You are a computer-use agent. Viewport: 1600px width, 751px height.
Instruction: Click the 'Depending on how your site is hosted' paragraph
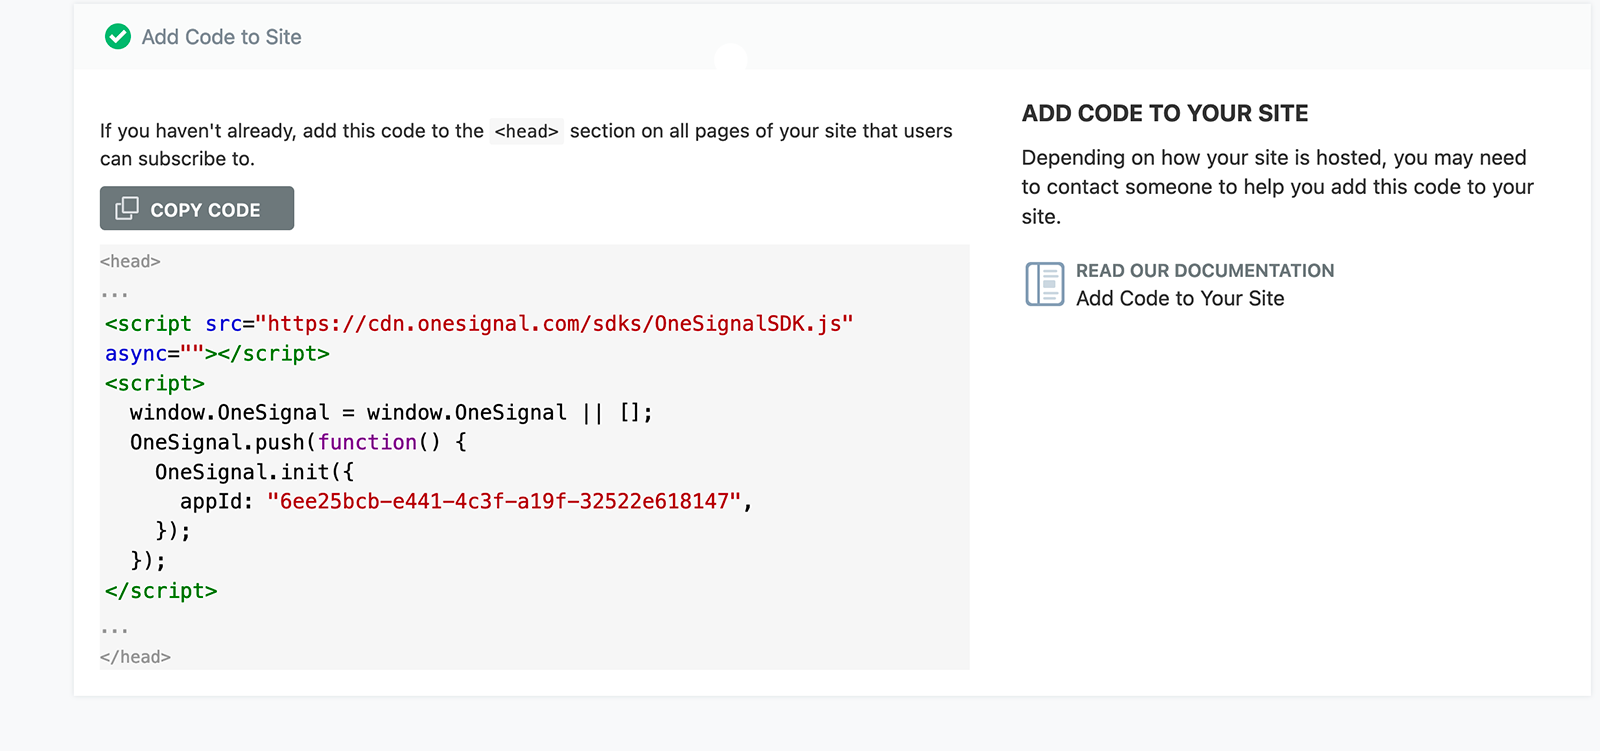pyautogui.click(x=1278, y=187)
